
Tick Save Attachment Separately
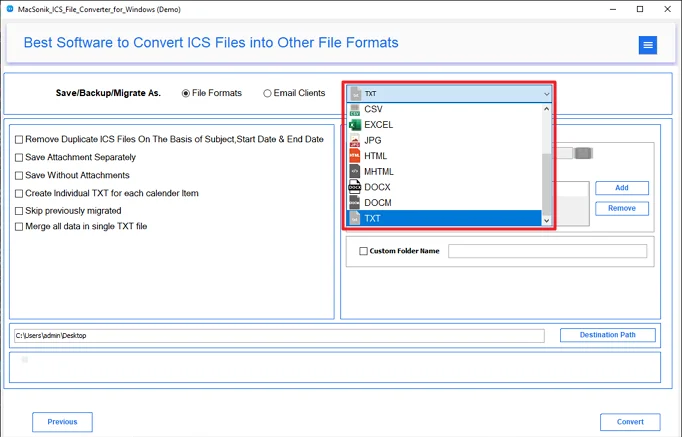(x=19, y=157)
